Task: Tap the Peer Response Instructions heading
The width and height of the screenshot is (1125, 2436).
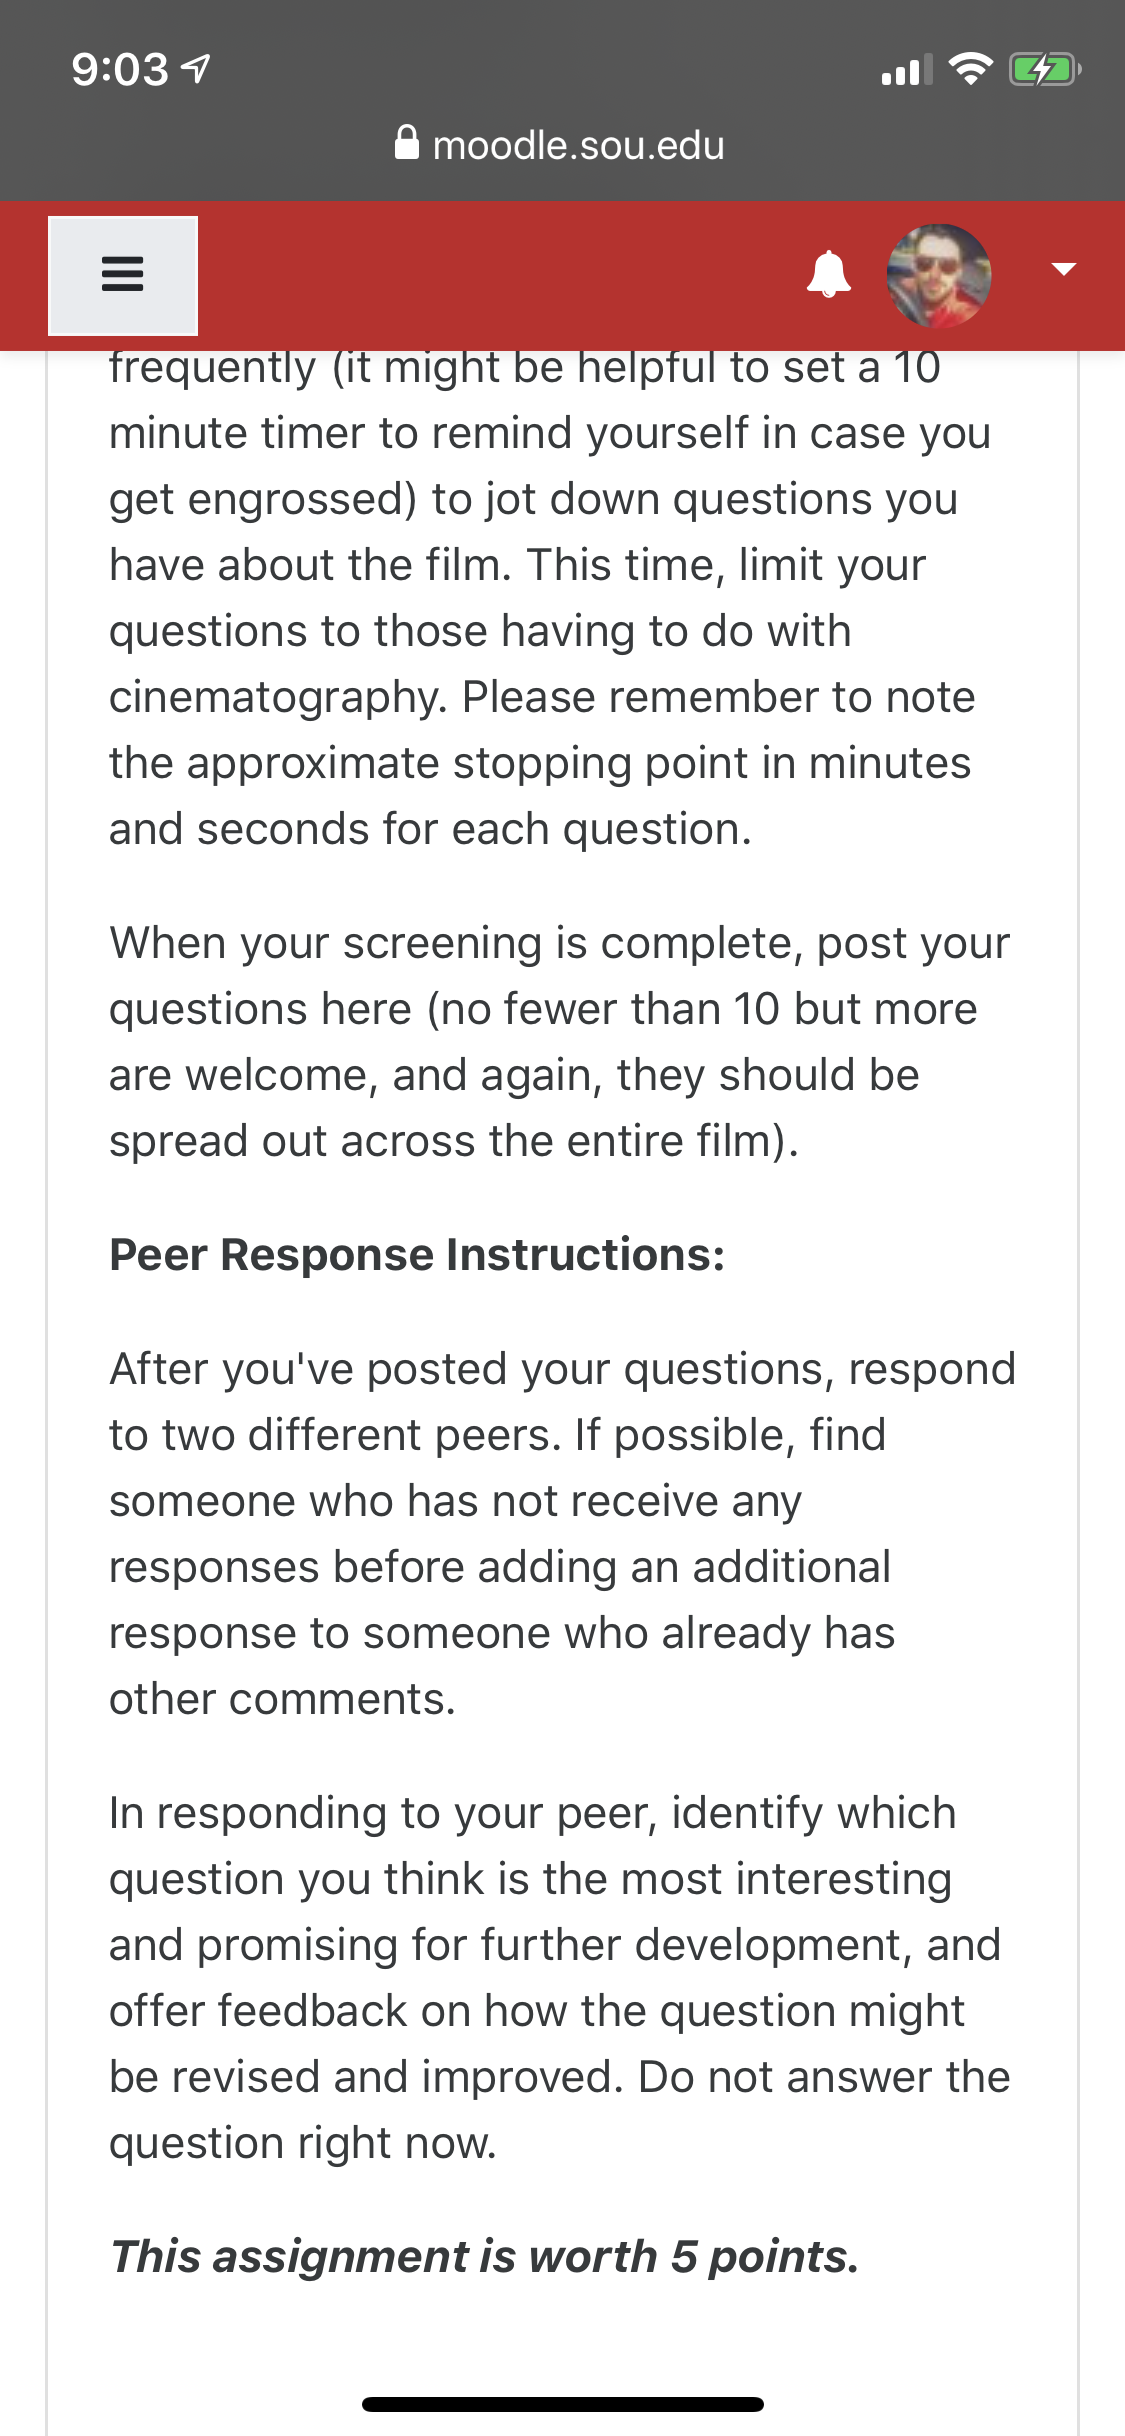Action: 417,1254
